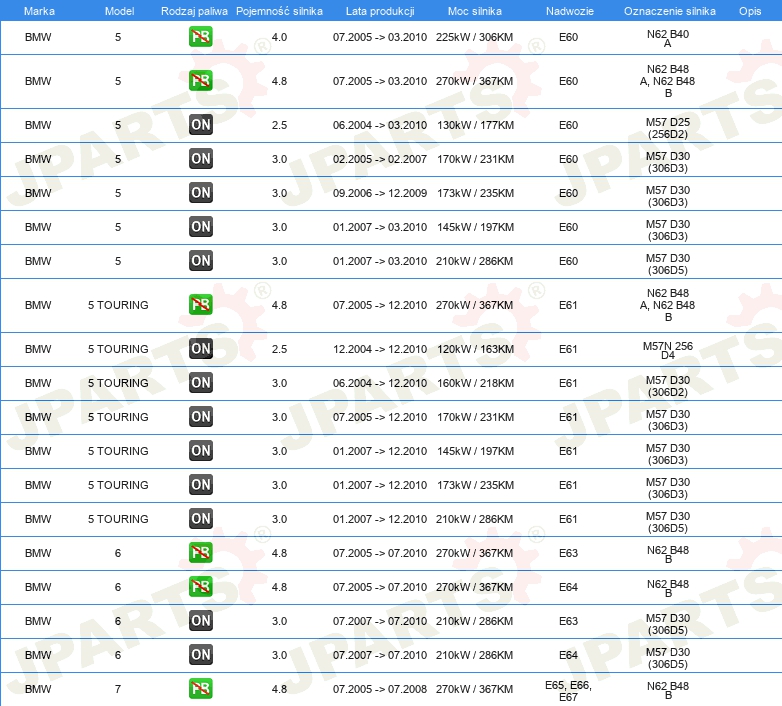The width and height of the screenshot is (782, 706).
Task: Click the N62 B40 A engine code cell
Action: 668,37
